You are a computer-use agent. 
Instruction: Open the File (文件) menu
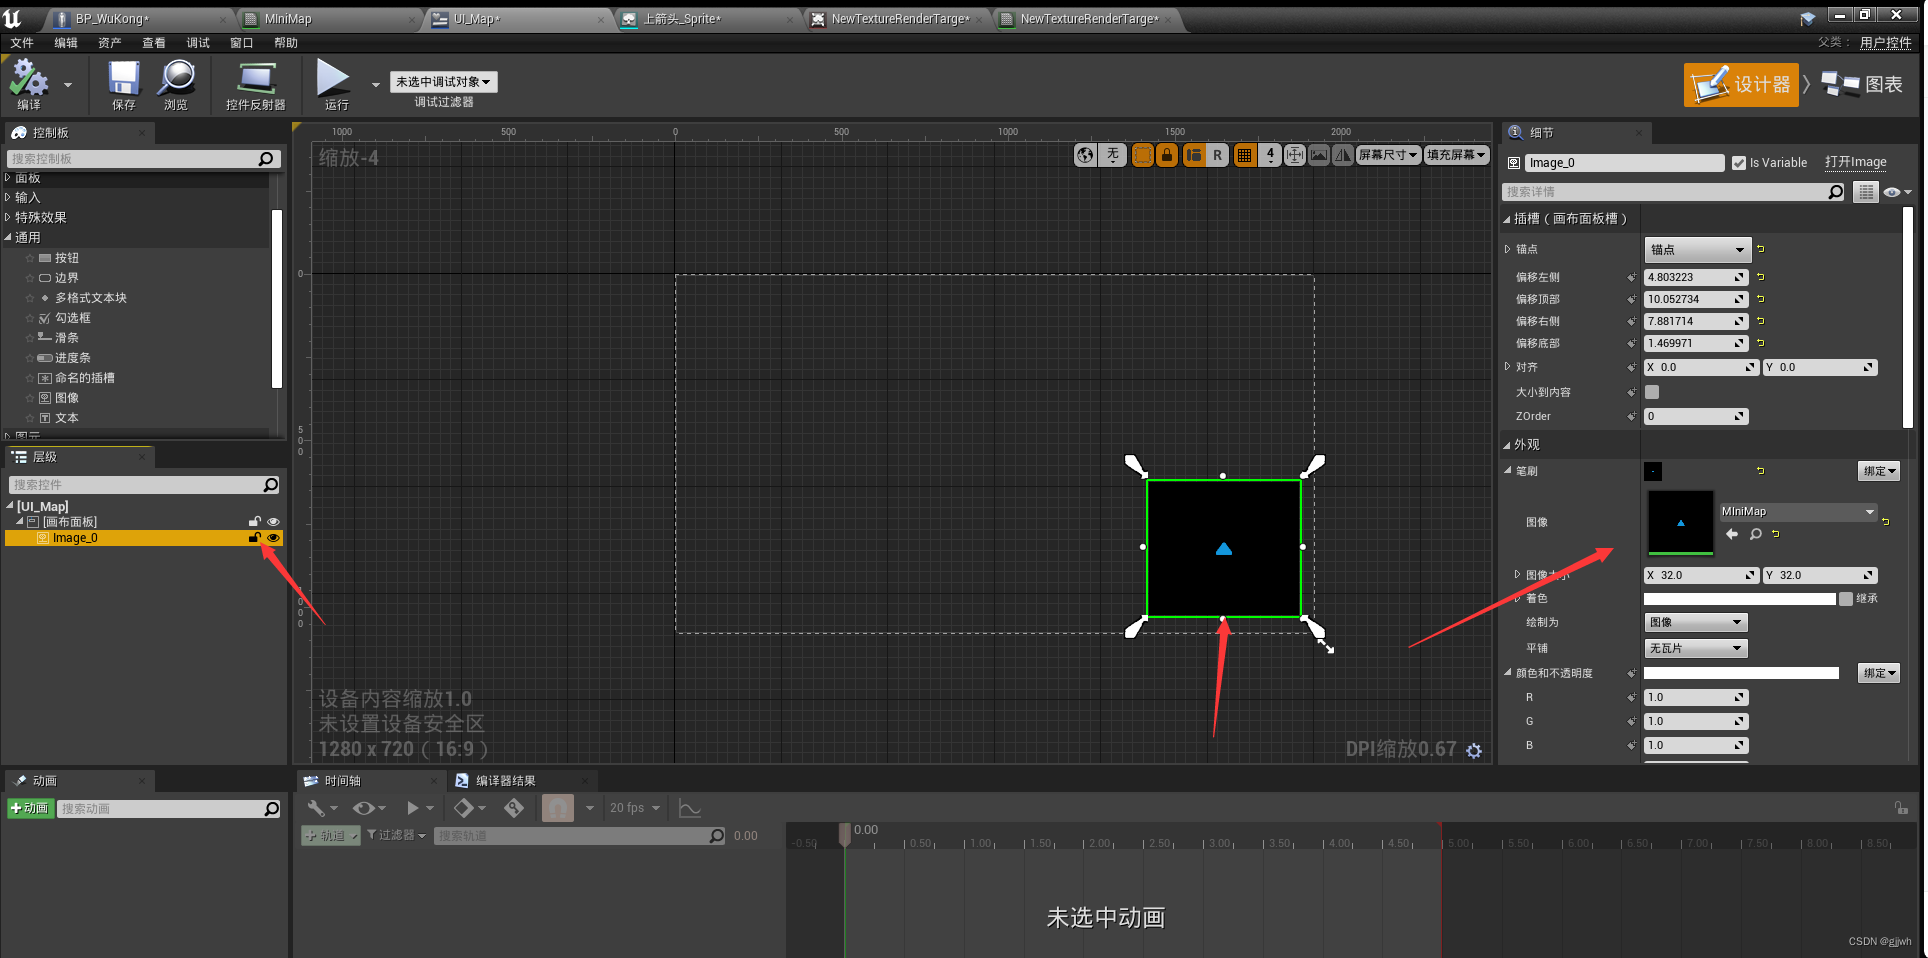pyautogui.click(x=22, y=43)
